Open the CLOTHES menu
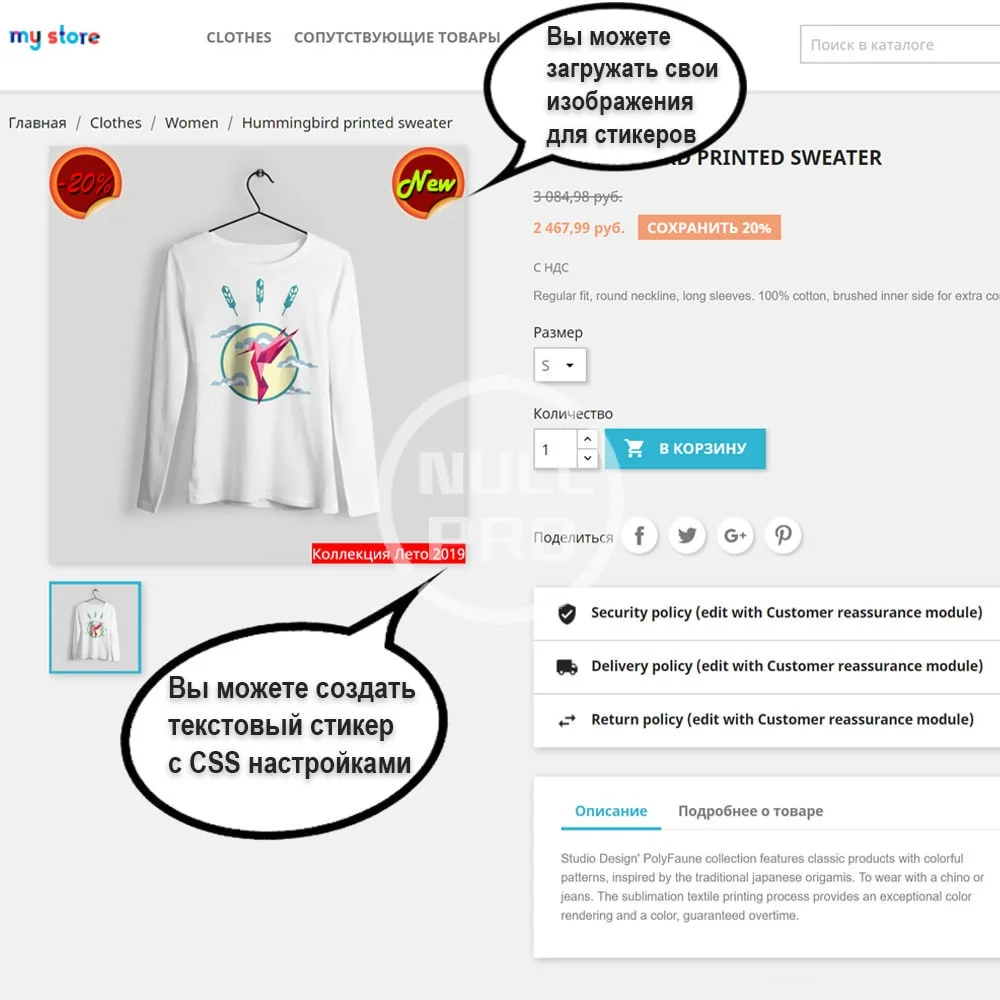 point(239,38)
